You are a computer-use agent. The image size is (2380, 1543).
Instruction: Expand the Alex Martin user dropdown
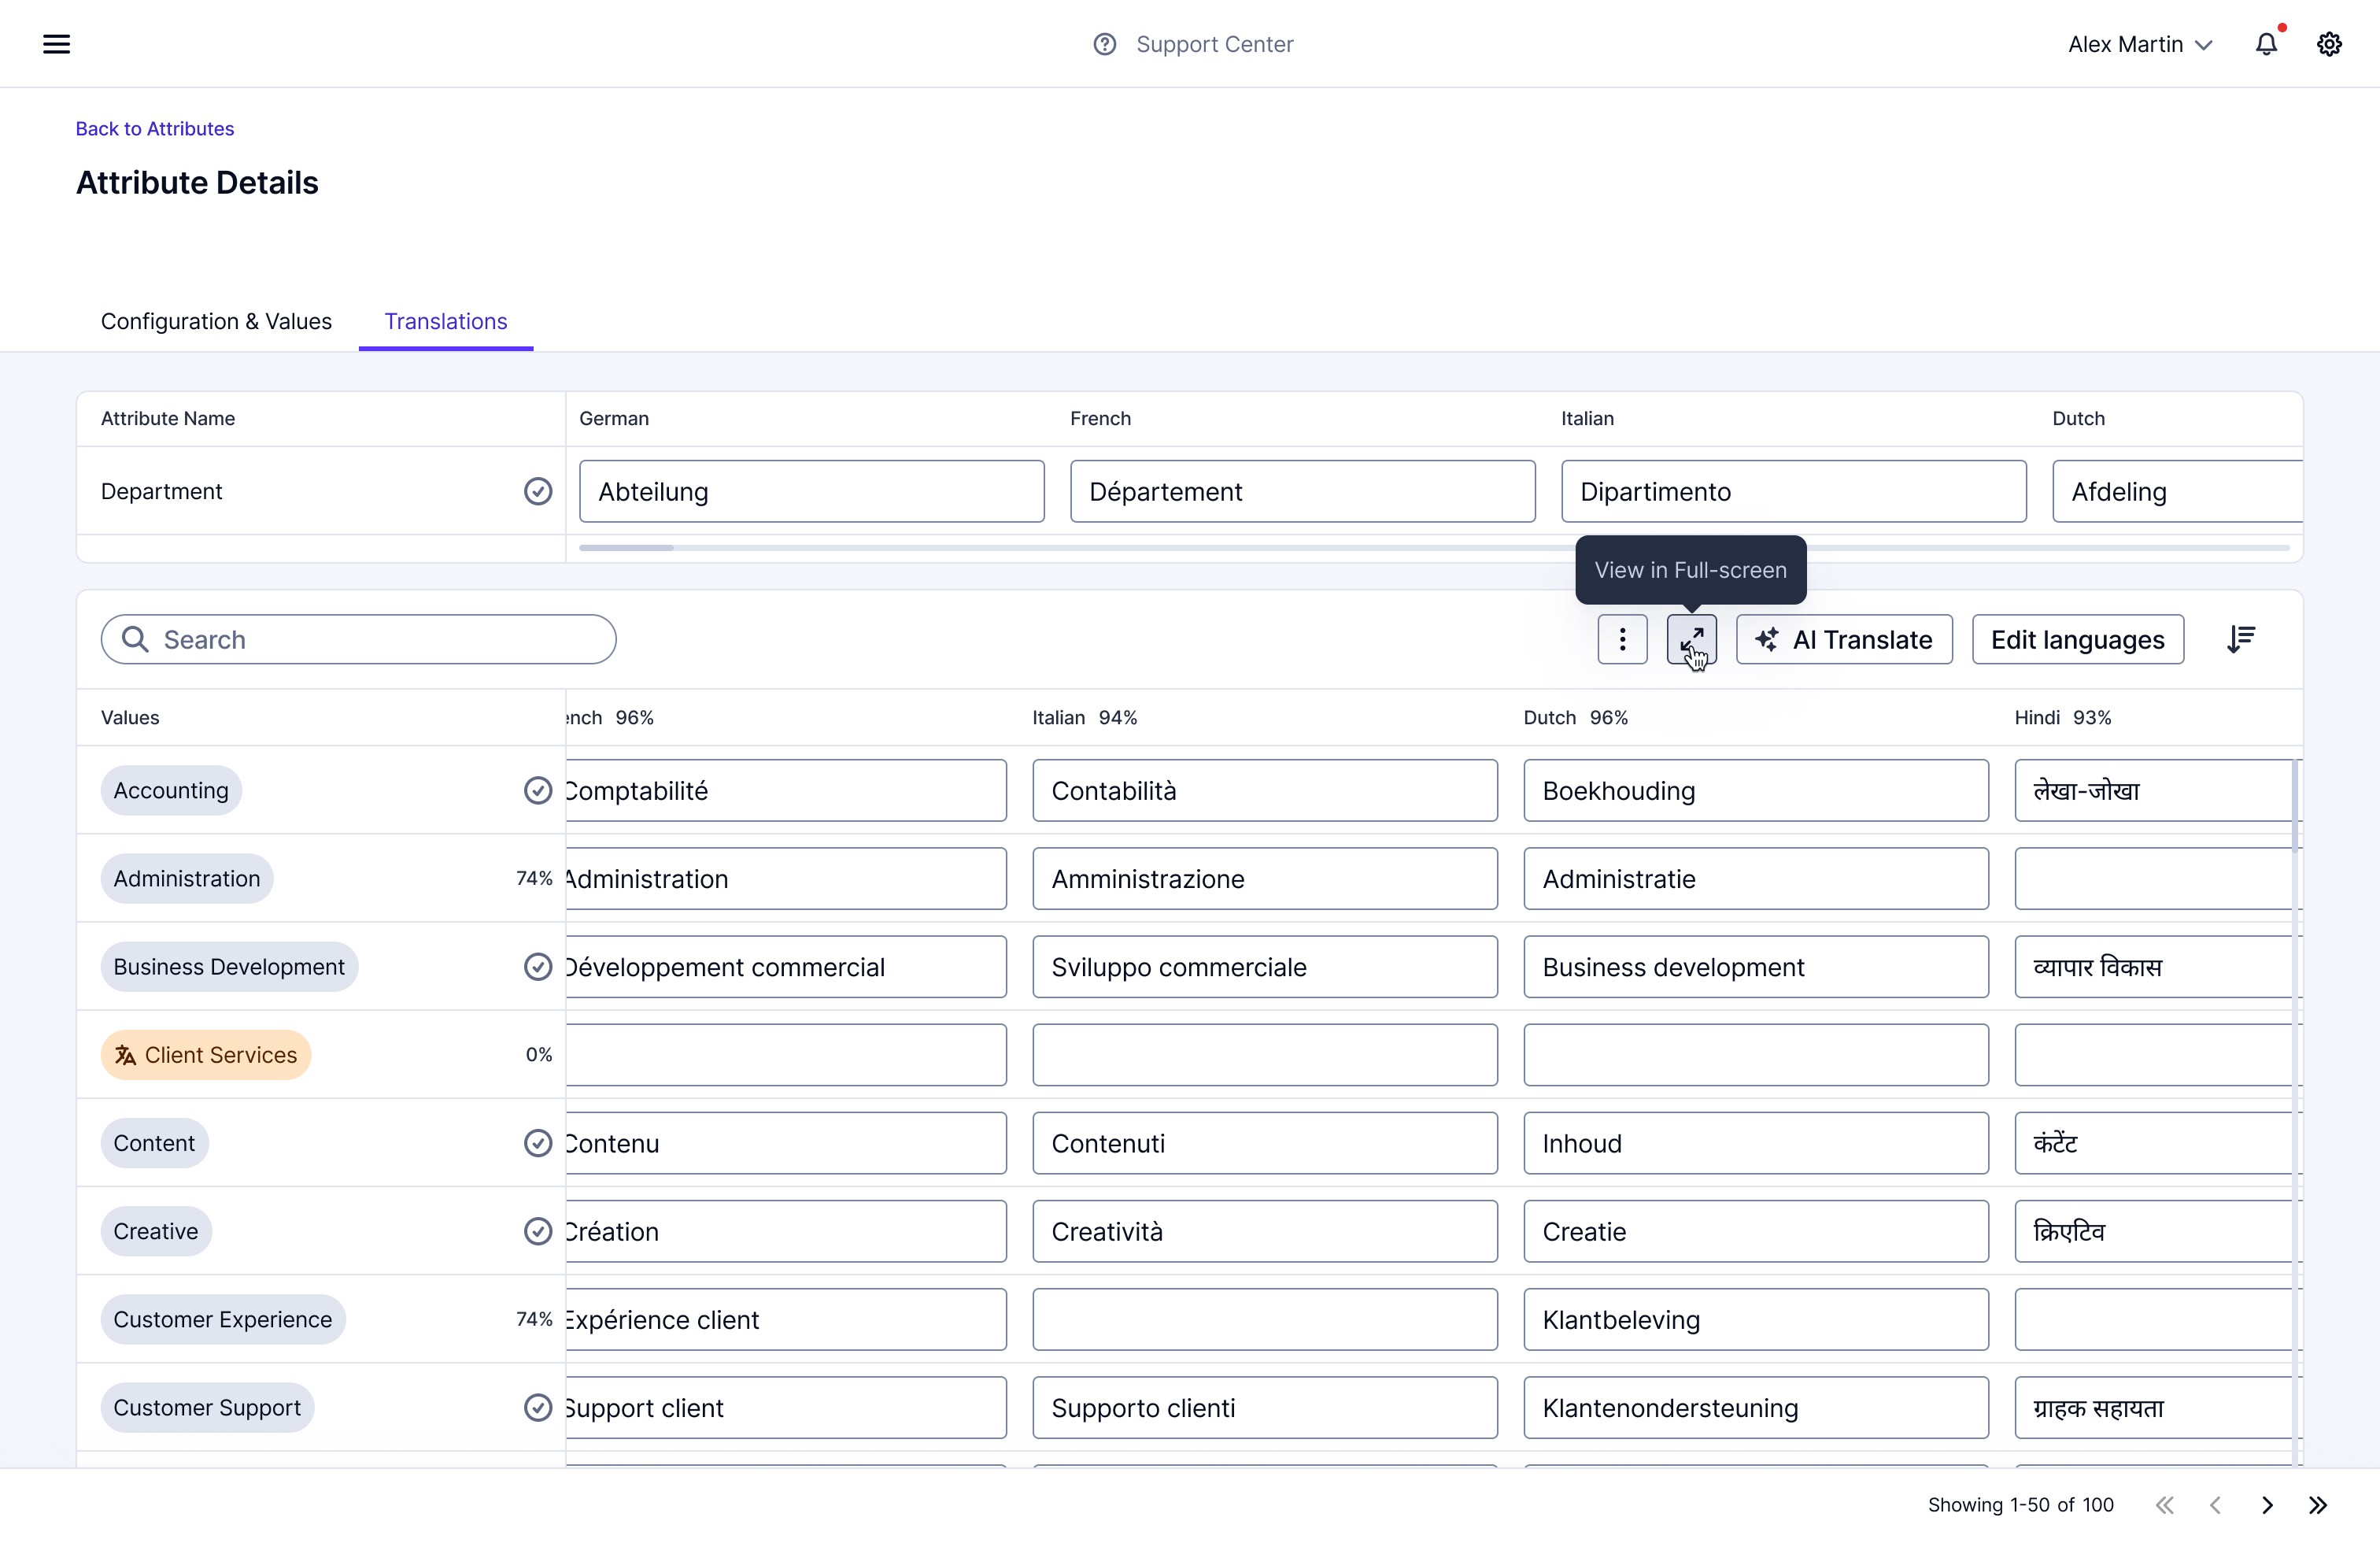[x=2140, y=44]
